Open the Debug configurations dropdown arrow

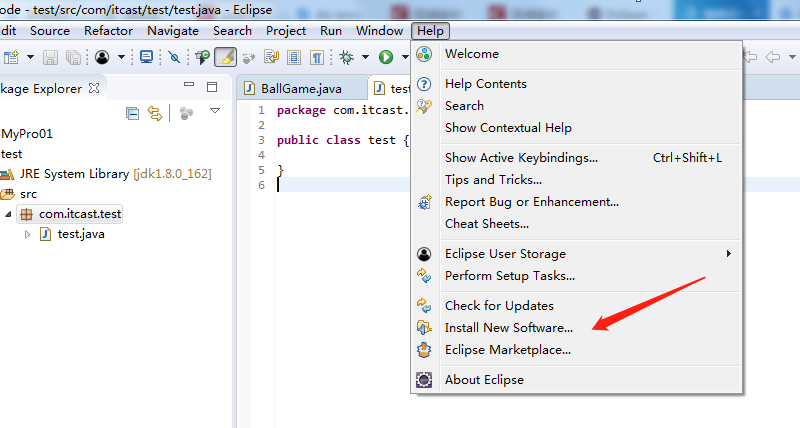pyautogui.click(x=365, y=57)
